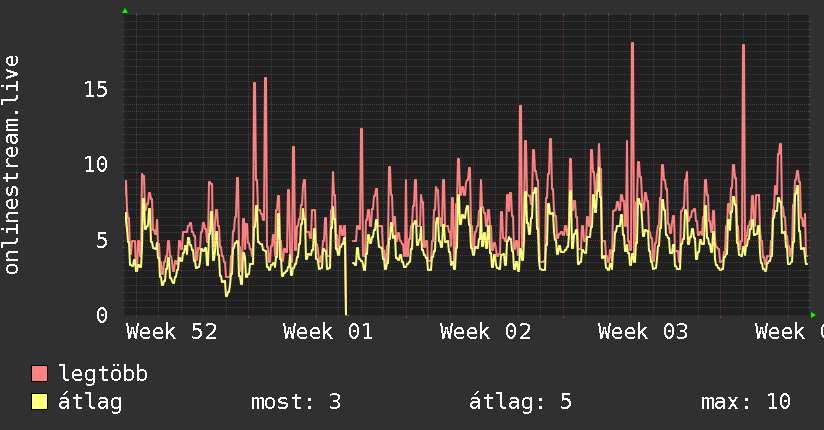Click the 'legtöbb' legend label

(103, 374)
